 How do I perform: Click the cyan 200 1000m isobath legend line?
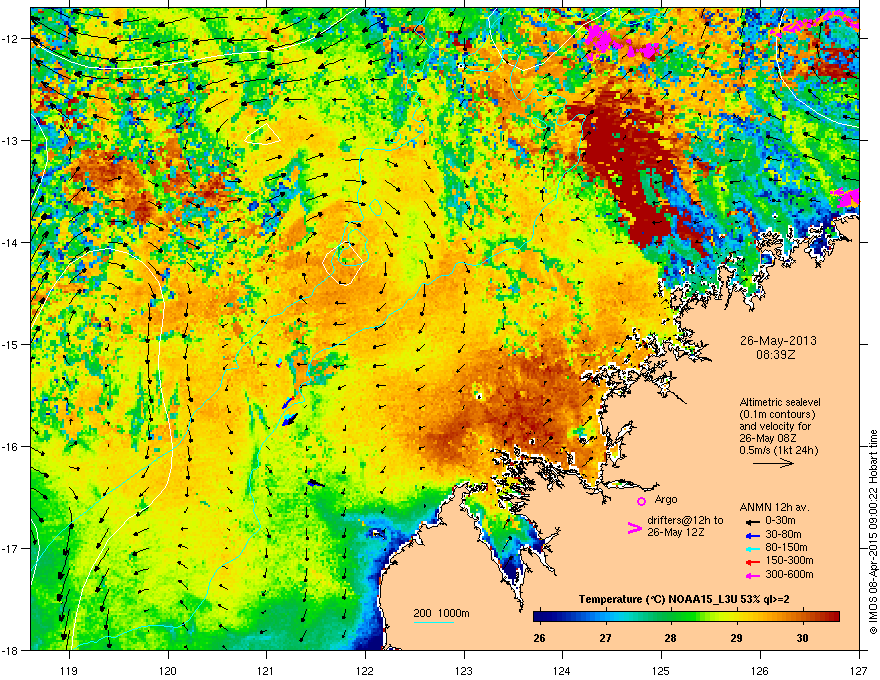click(433, 622)
